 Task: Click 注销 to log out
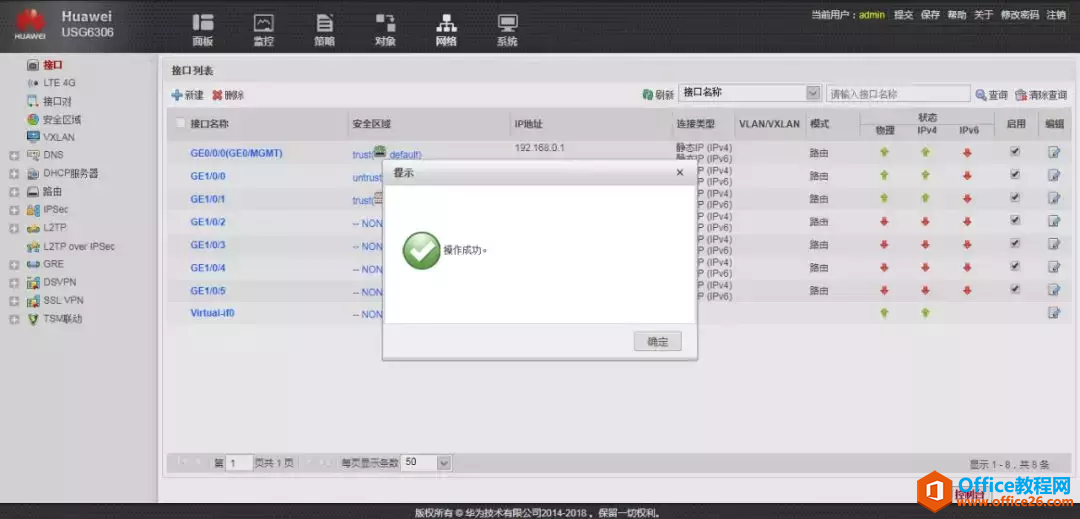click(1057, 14)
